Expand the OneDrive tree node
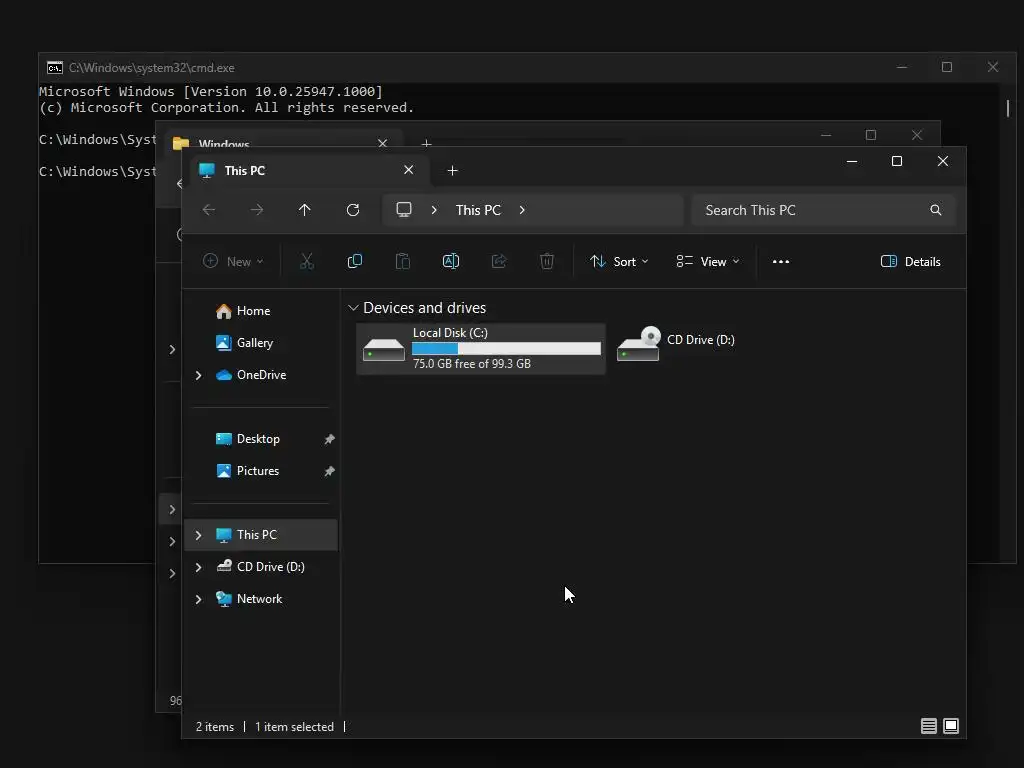 (199, 375)
